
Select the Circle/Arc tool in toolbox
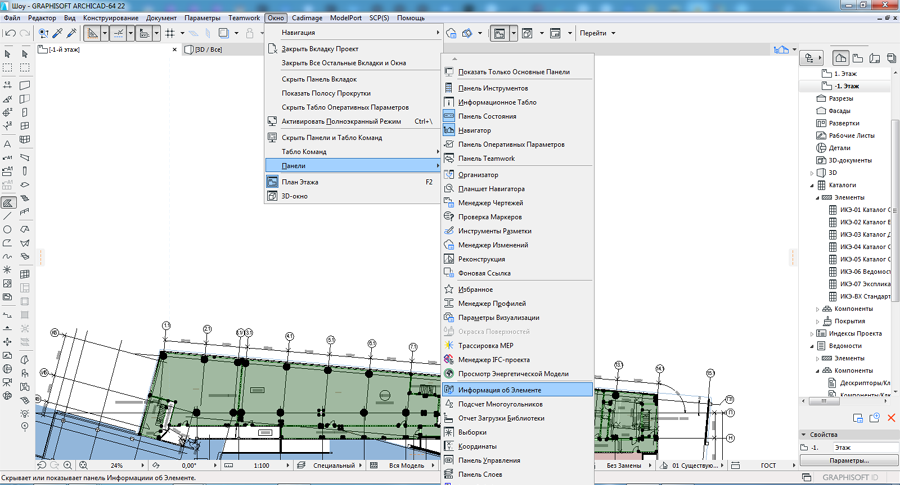(7, 230)
